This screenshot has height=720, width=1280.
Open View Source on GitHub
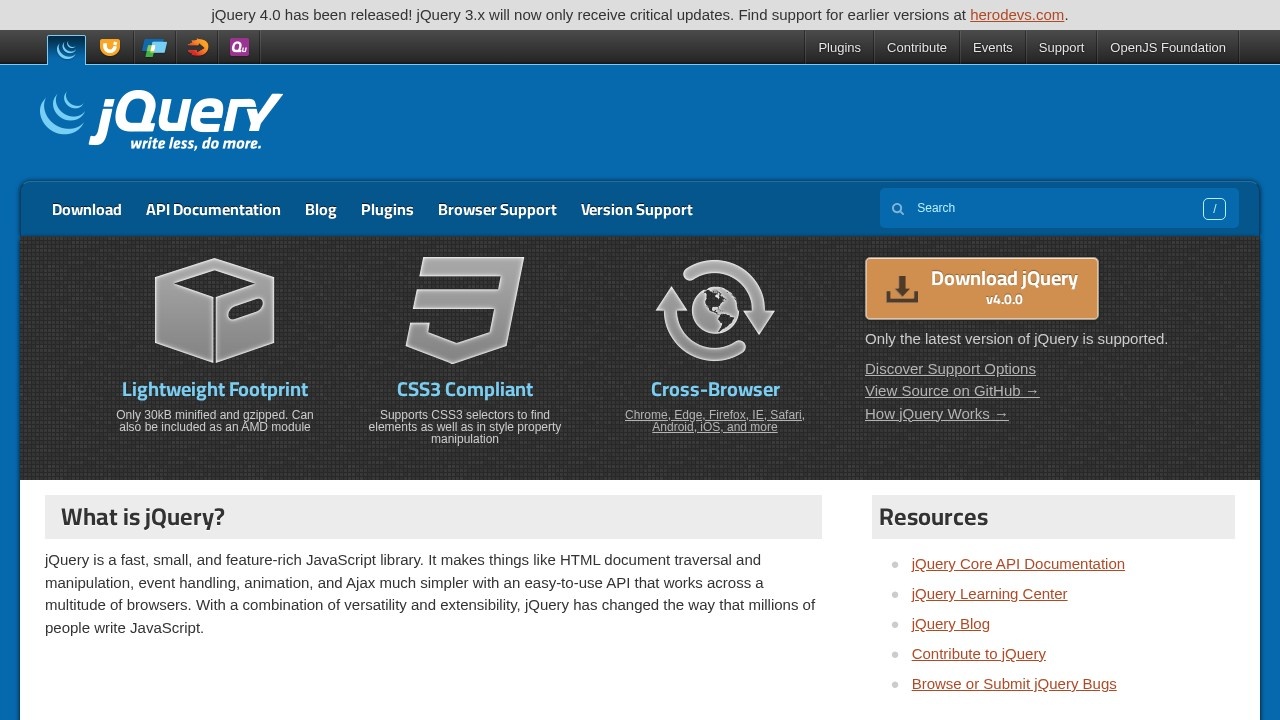[x=951, y=391]
